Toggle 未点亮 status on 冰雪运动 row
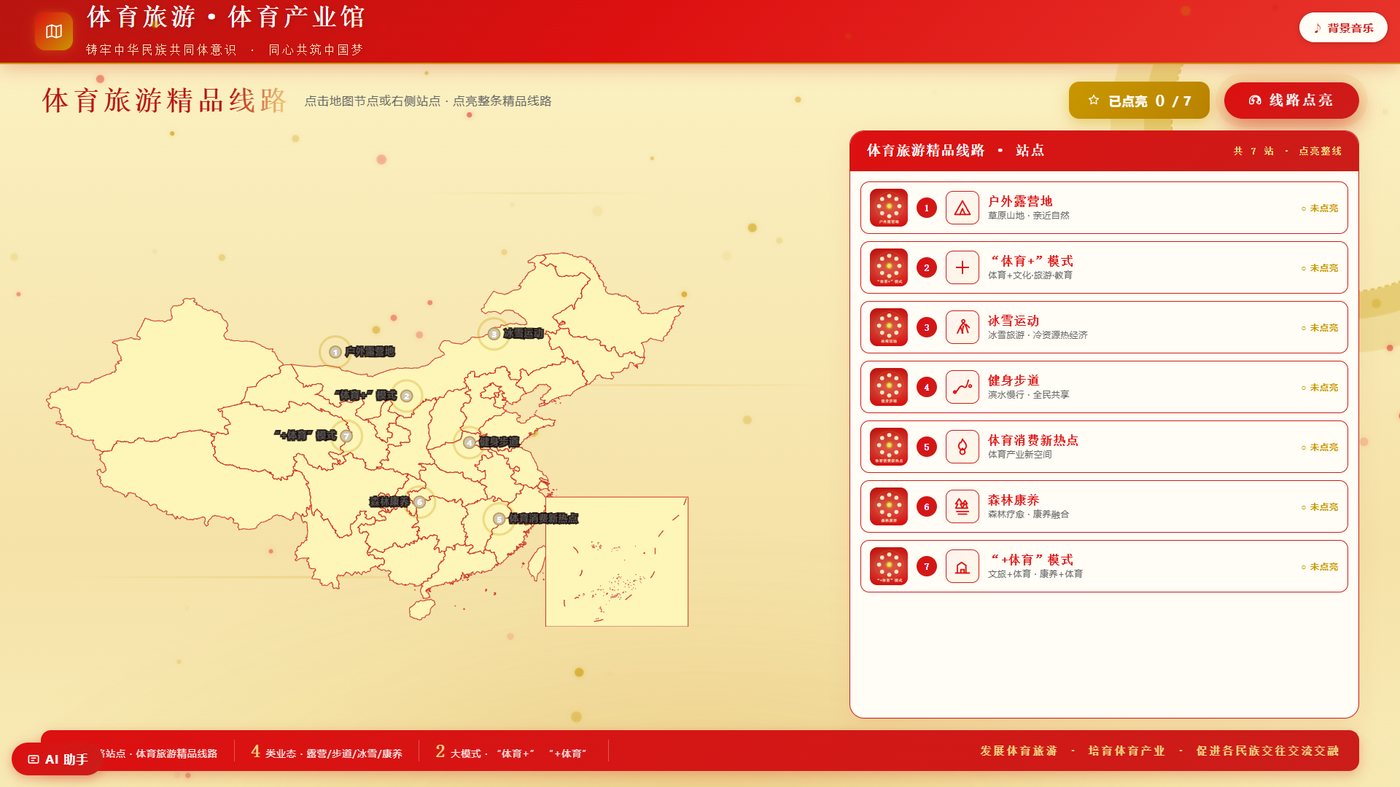Viewport: 1400px width, 787px height. pos(1319,328)
